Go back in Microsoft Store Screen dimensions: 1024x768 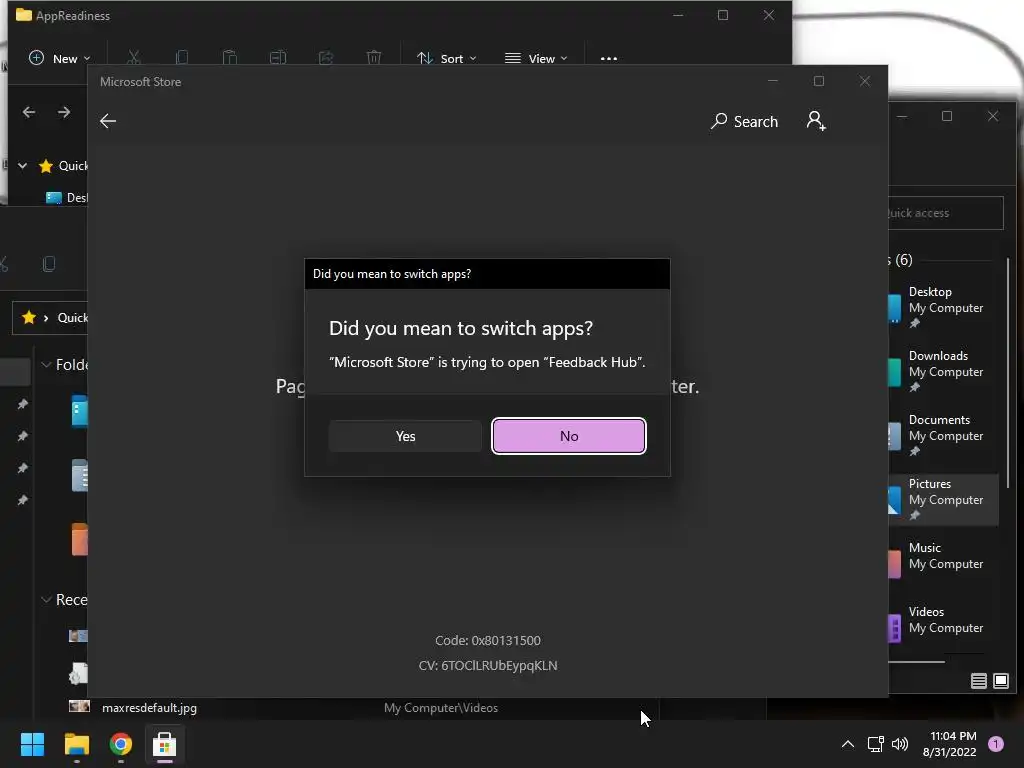tap(108, 121)
